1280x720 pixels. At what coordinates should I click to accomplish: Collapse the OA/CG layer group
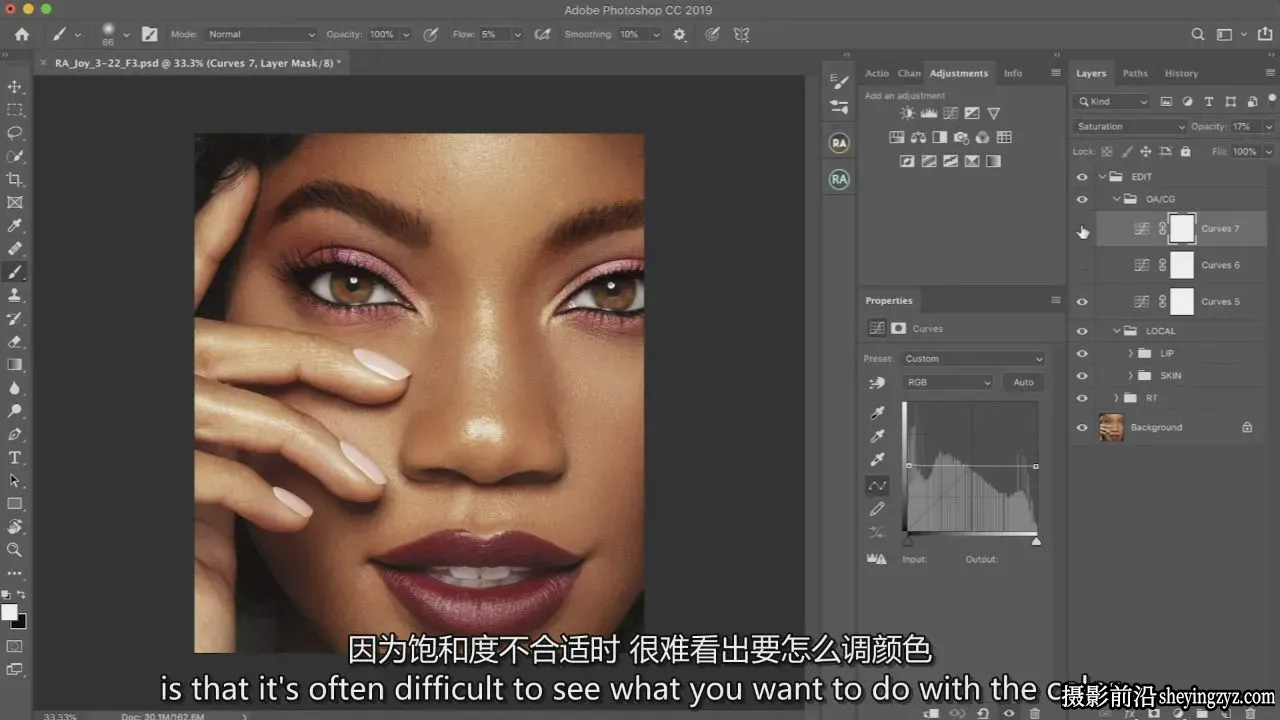pyautogui.click(x=1116, y=199)
